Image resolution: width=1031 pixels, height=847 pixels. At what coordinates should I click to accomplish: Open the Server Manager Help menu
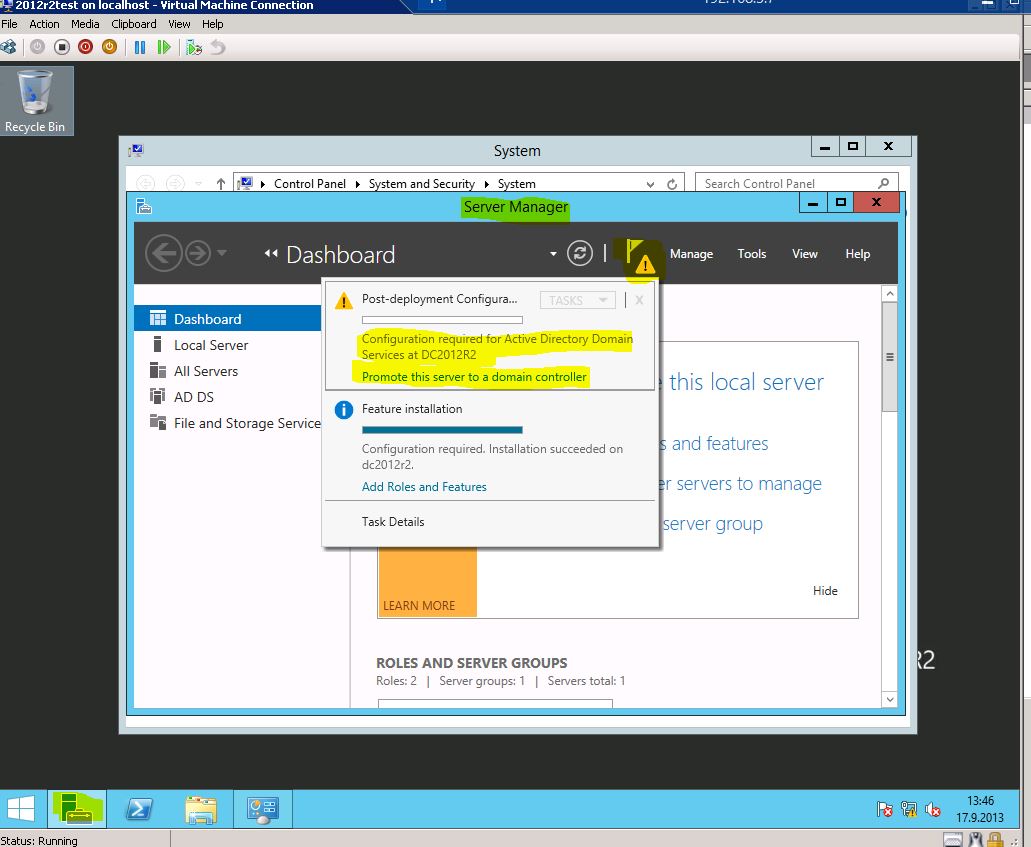coord(857,254)
